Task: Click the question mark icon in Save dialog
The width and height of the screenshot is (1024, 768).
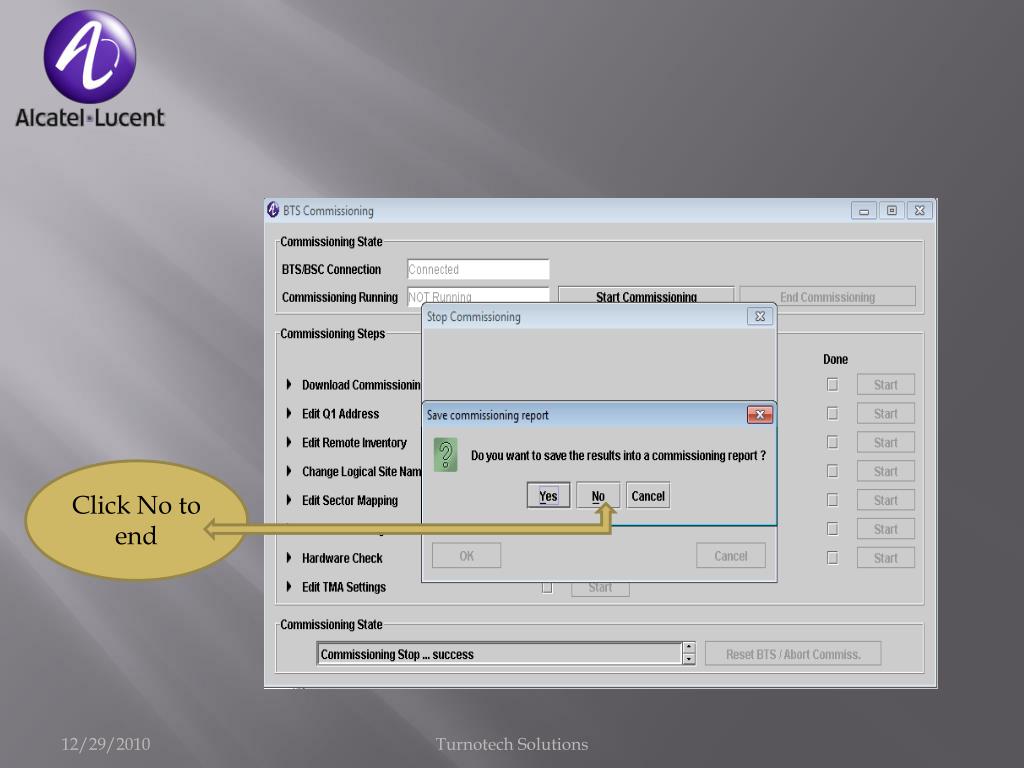Action: tap(445, 455)
